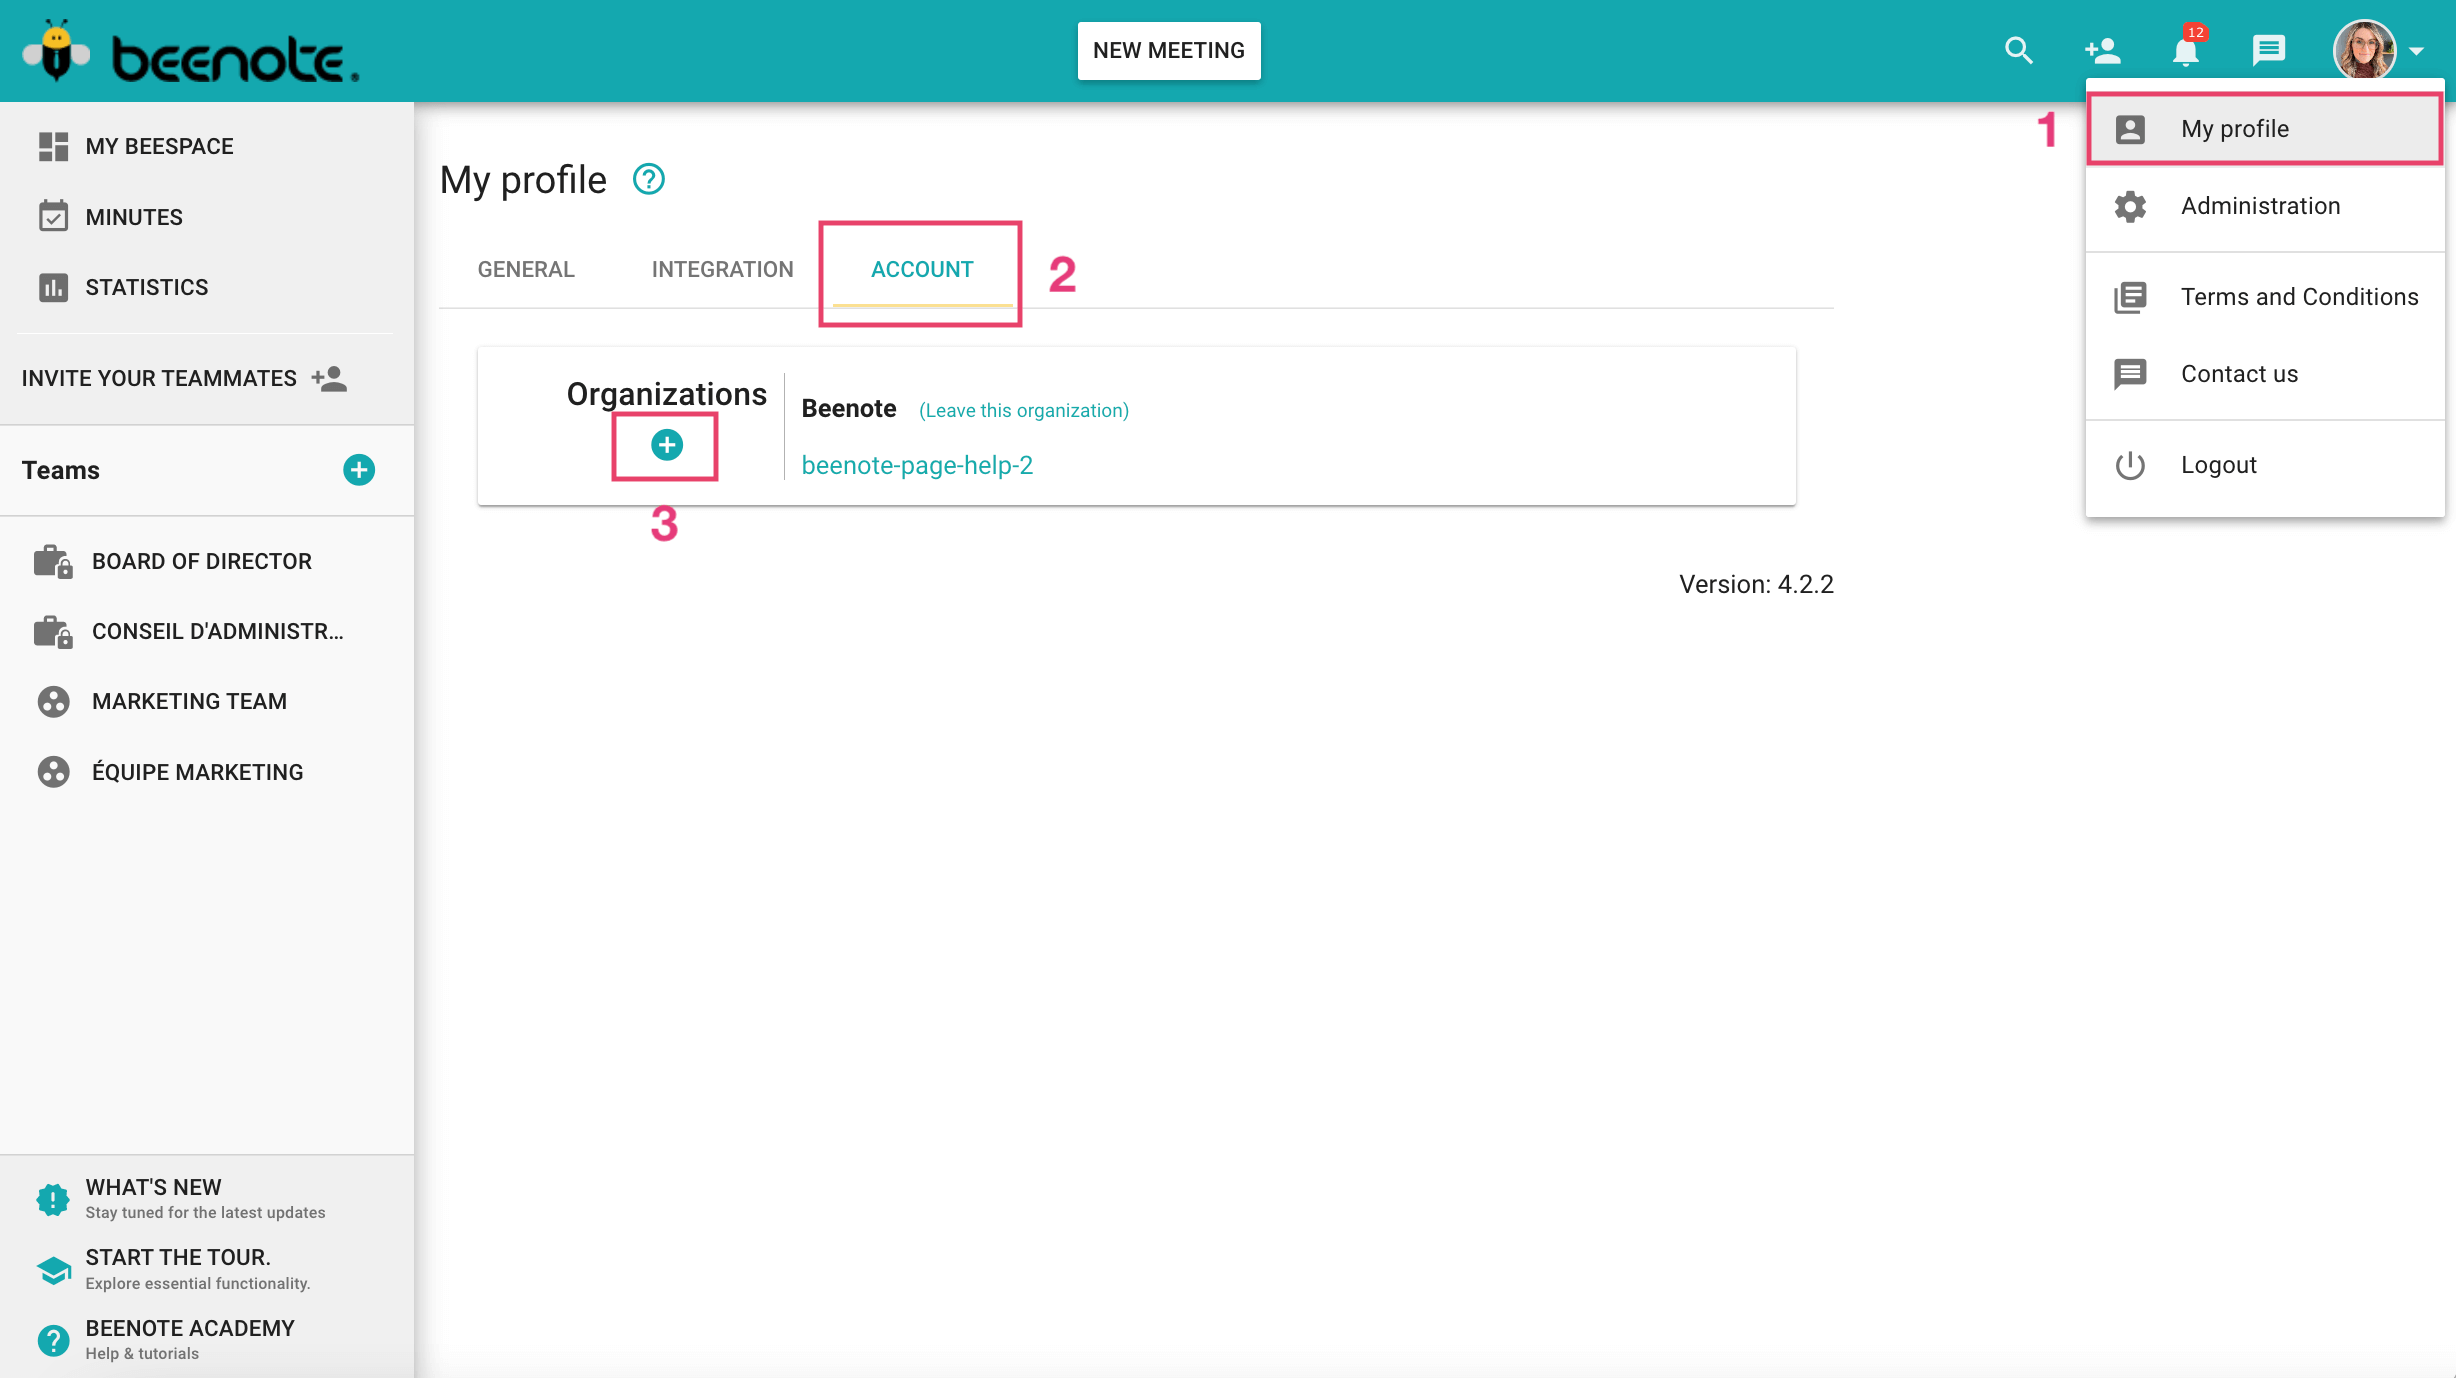Add organization with plus icon
2456x1378 pixels.
(667, 445)
